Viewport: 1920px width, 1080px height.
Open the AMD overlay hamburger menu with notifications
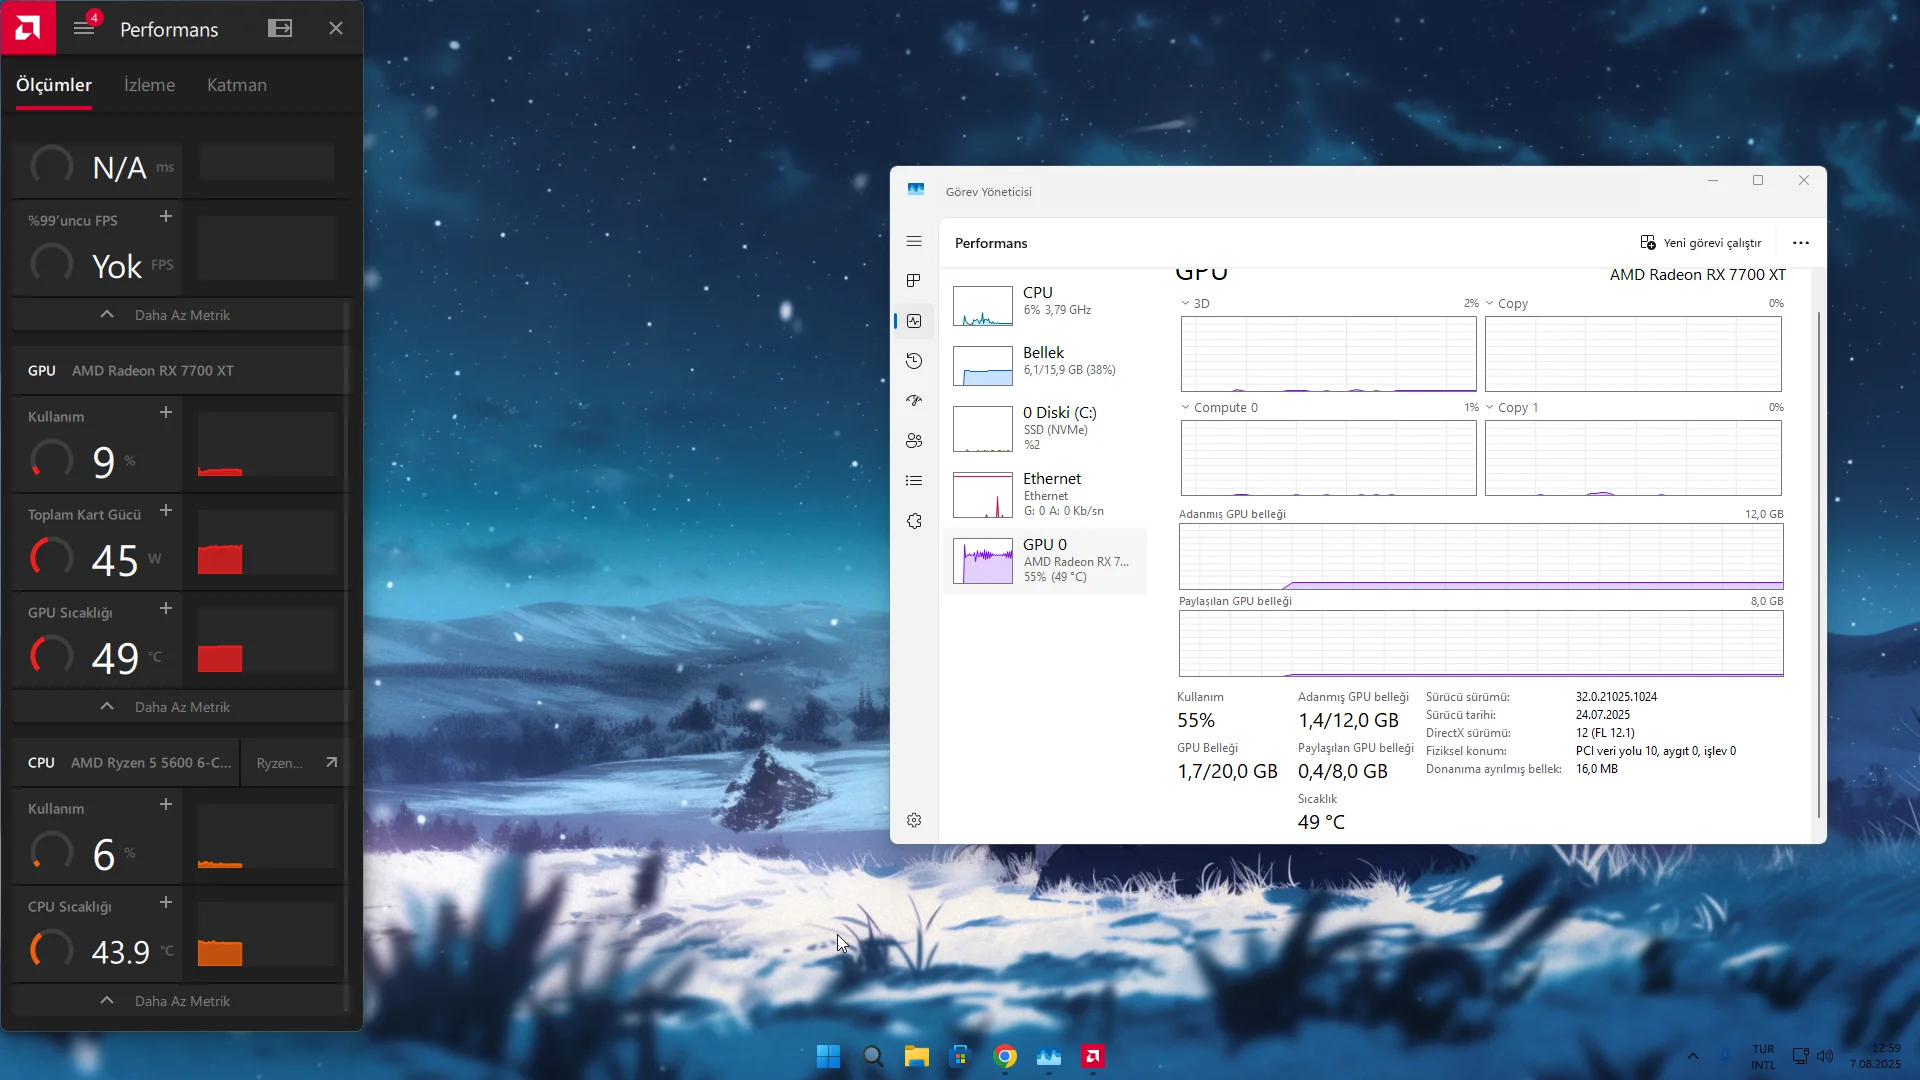(84, 27)
